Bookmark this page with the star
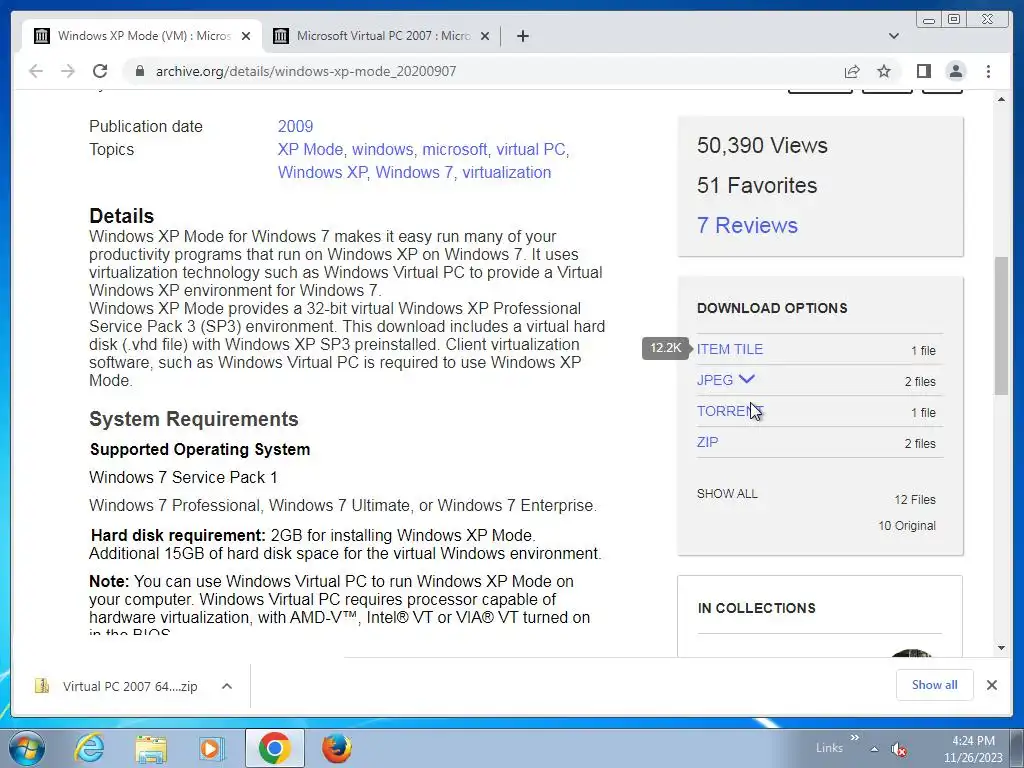Image resolution: width=1024 pixels, height=768 pixels. pyautogui.click(x=884, y=71)
